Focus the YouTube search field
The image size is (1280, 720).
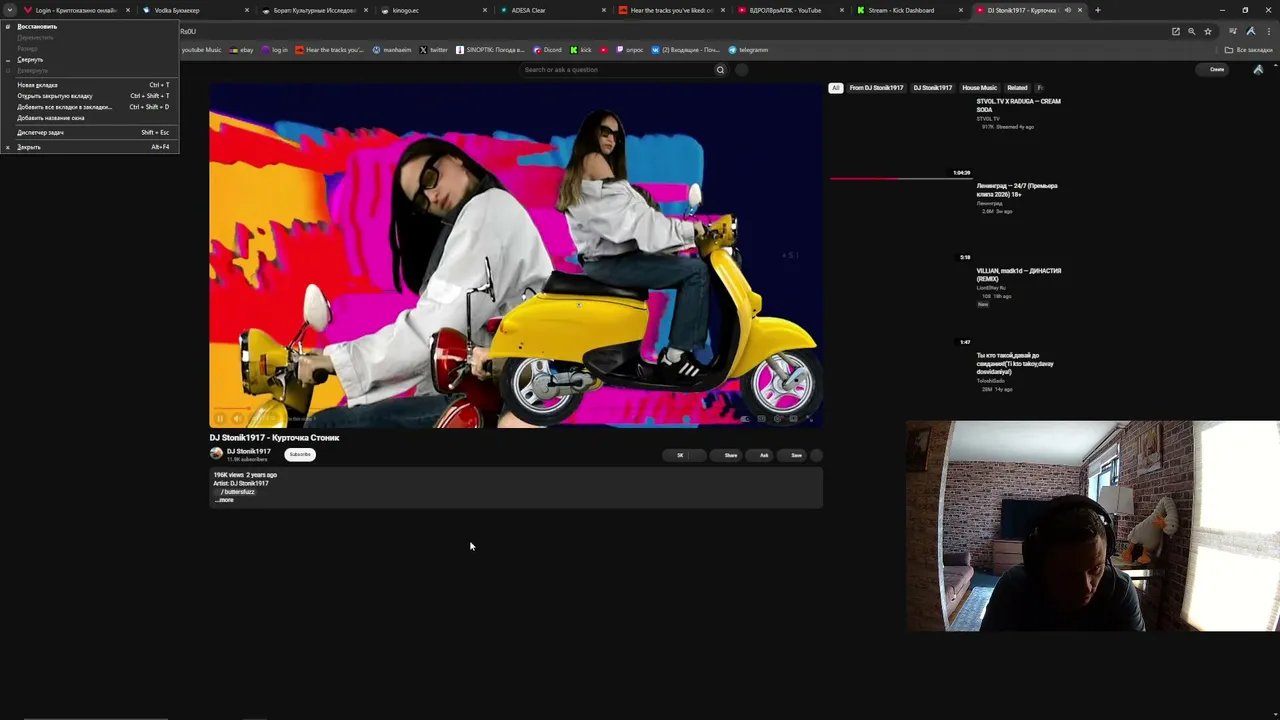(616, 70)
